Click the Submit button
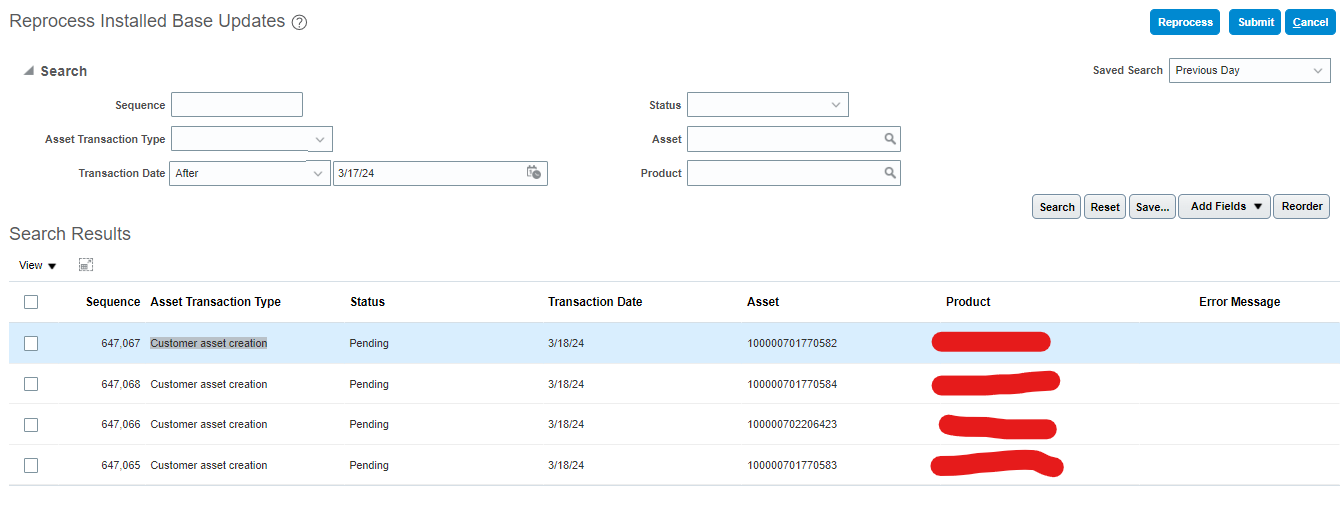 pyautogui.click(x=1256, y=22)
